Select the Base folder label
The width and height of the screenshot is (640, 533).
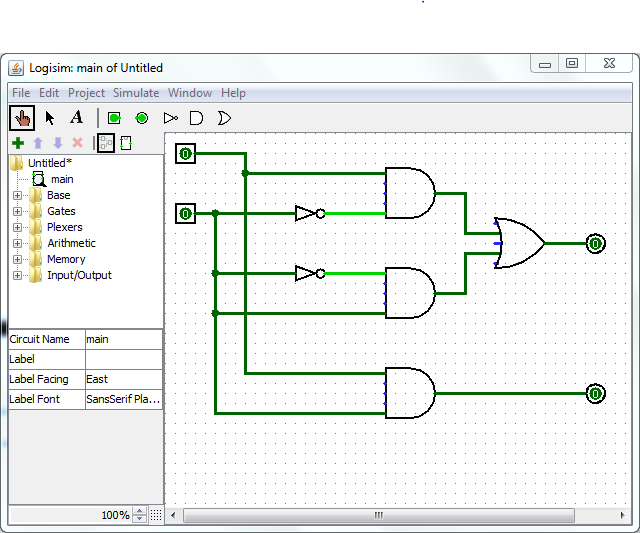pyautogui.click(x=58, y=195)
